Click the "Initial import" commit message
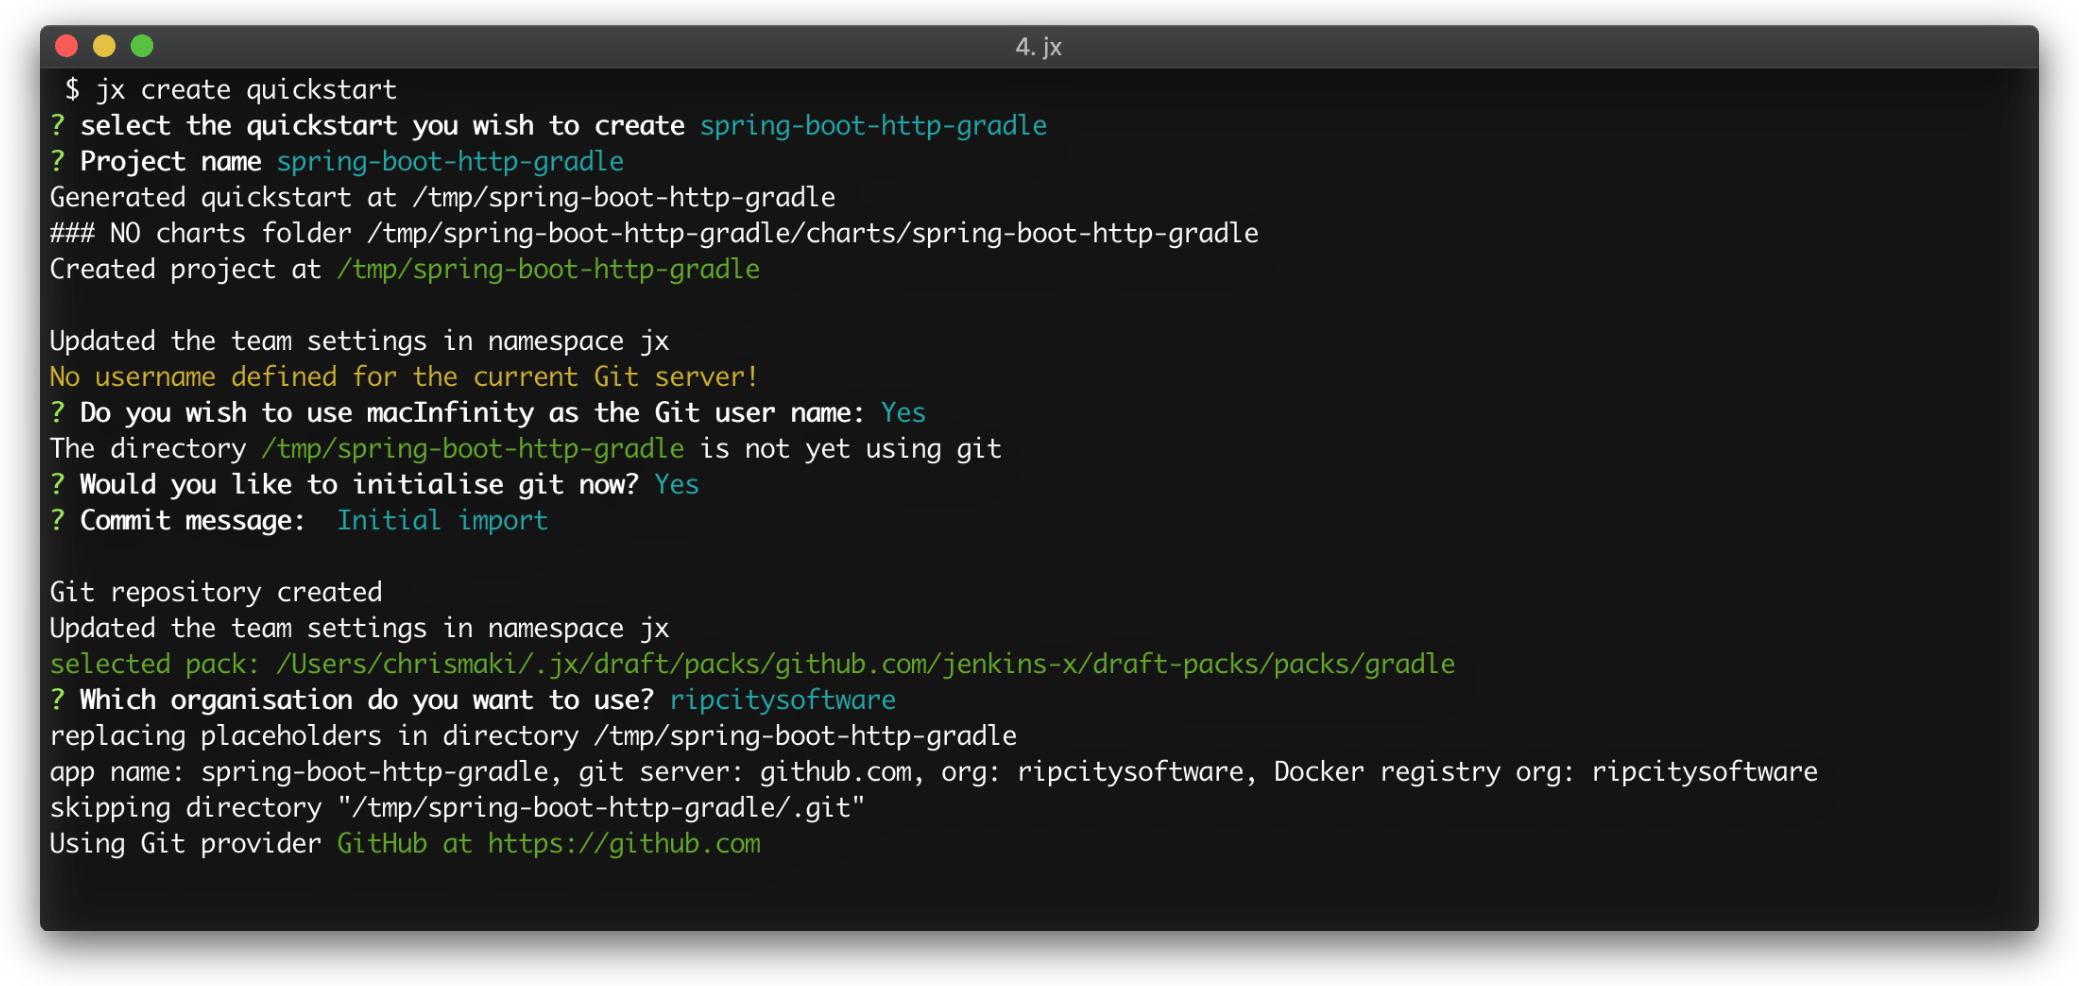 coord(442,521)
